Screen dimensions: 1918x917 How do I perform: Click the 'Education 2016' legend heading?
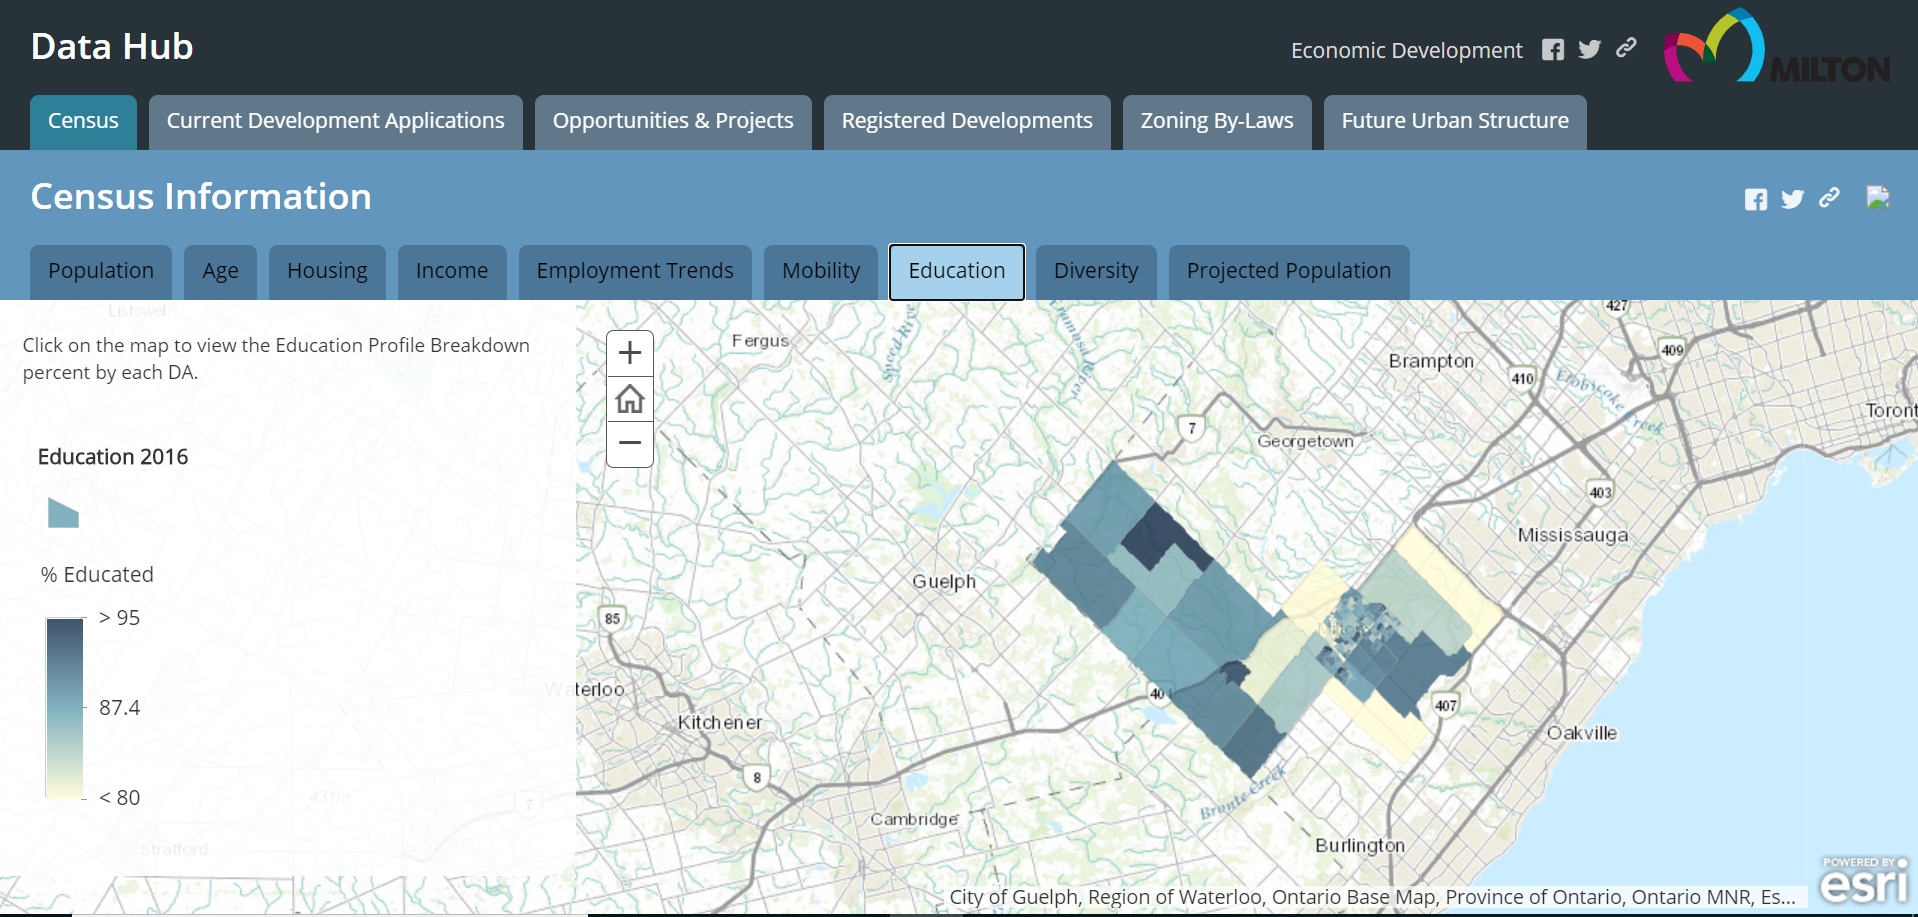(x=113, y=457)
